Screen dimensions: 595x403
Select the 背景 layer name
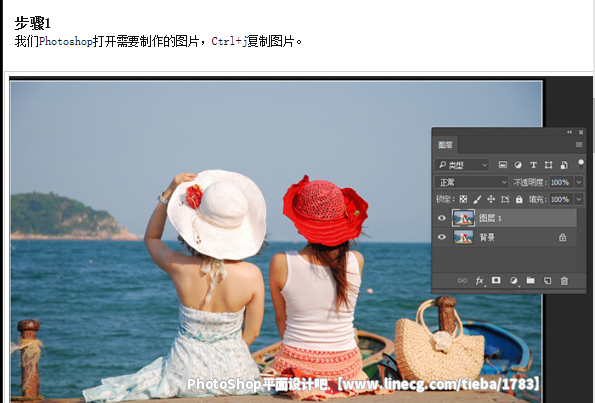click(x=487, y=237)
